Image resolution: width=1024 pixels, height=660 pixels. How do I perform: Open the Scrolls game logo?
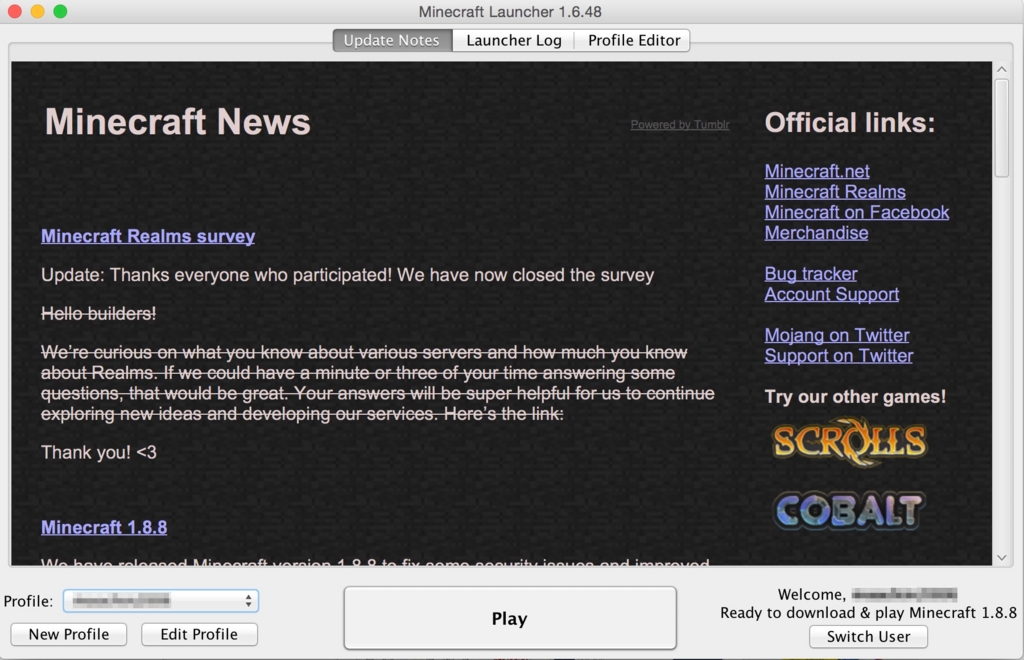(x=849, y=442)
